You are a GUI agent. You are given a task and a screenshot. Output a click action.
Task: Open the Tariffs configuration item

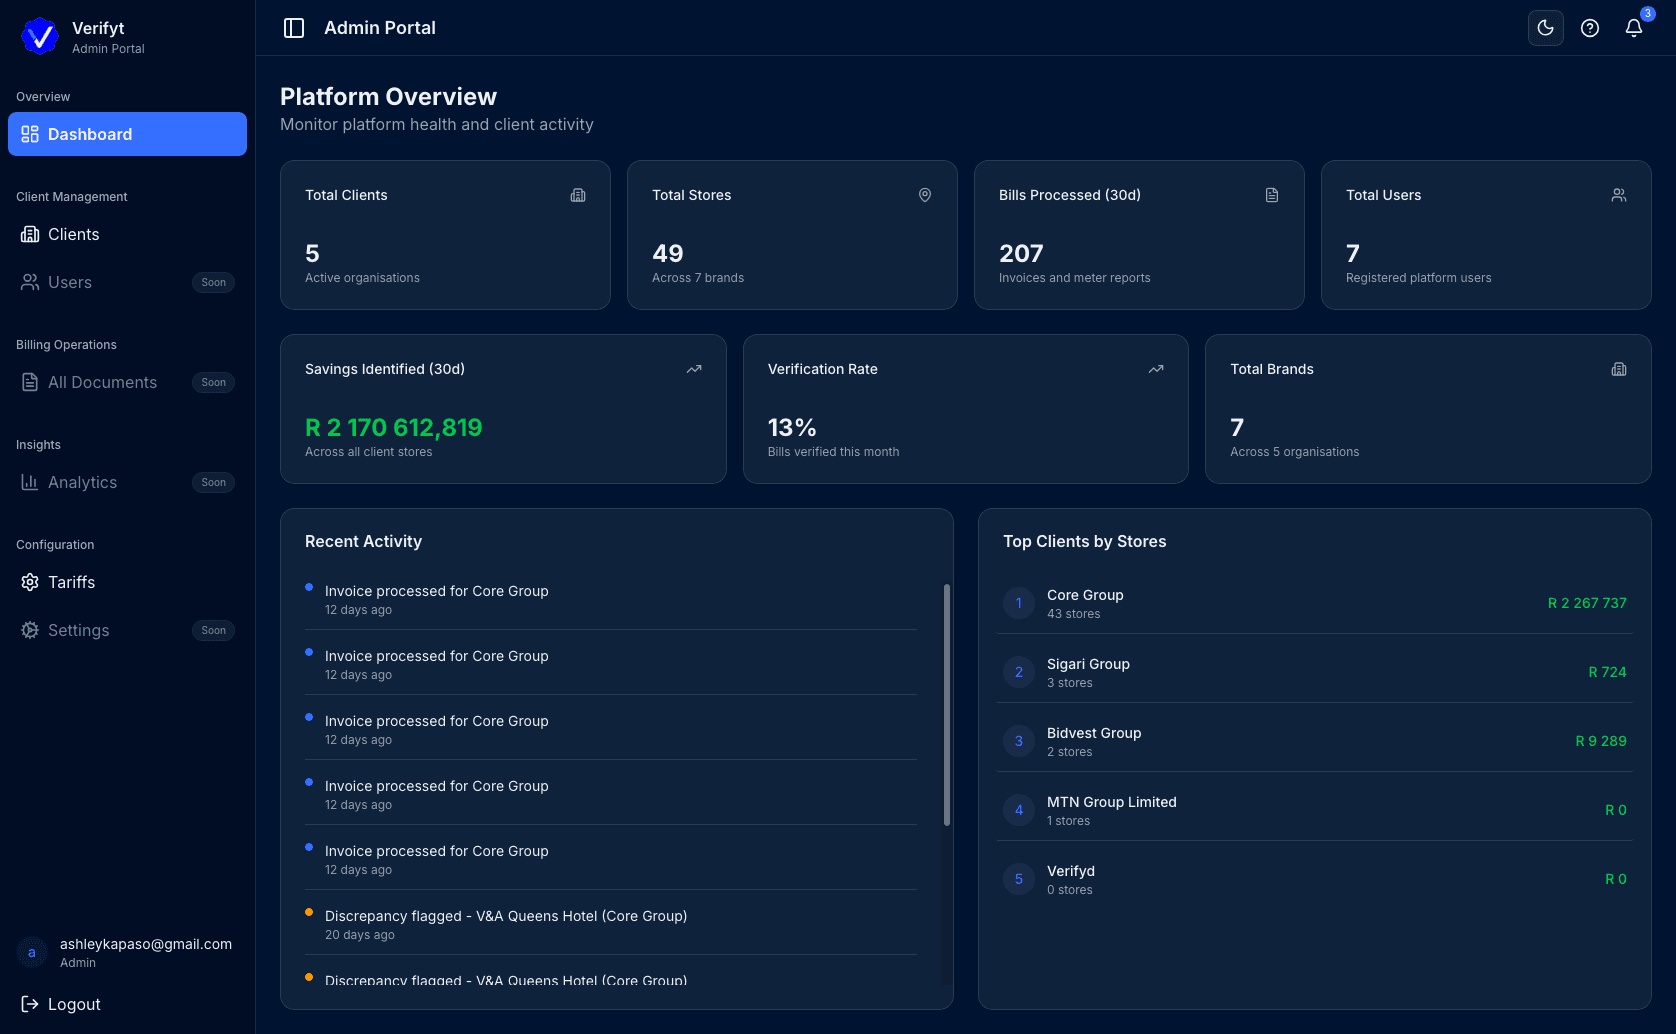tap(127, 582)
